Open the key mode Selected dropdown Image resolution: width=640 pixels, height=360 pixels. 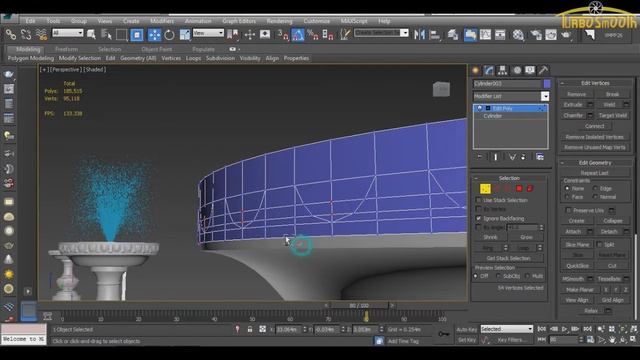(x=507, y=329)
